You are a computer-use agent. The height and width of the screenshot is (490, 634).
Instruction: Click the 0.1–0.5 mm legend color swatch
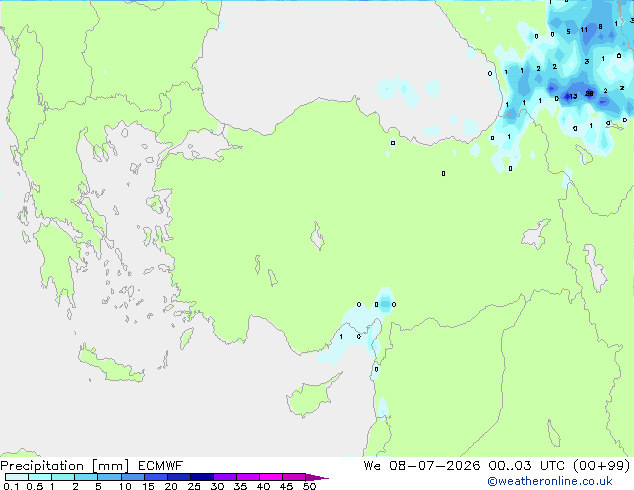pyautogui.click(x=17, y=477)
